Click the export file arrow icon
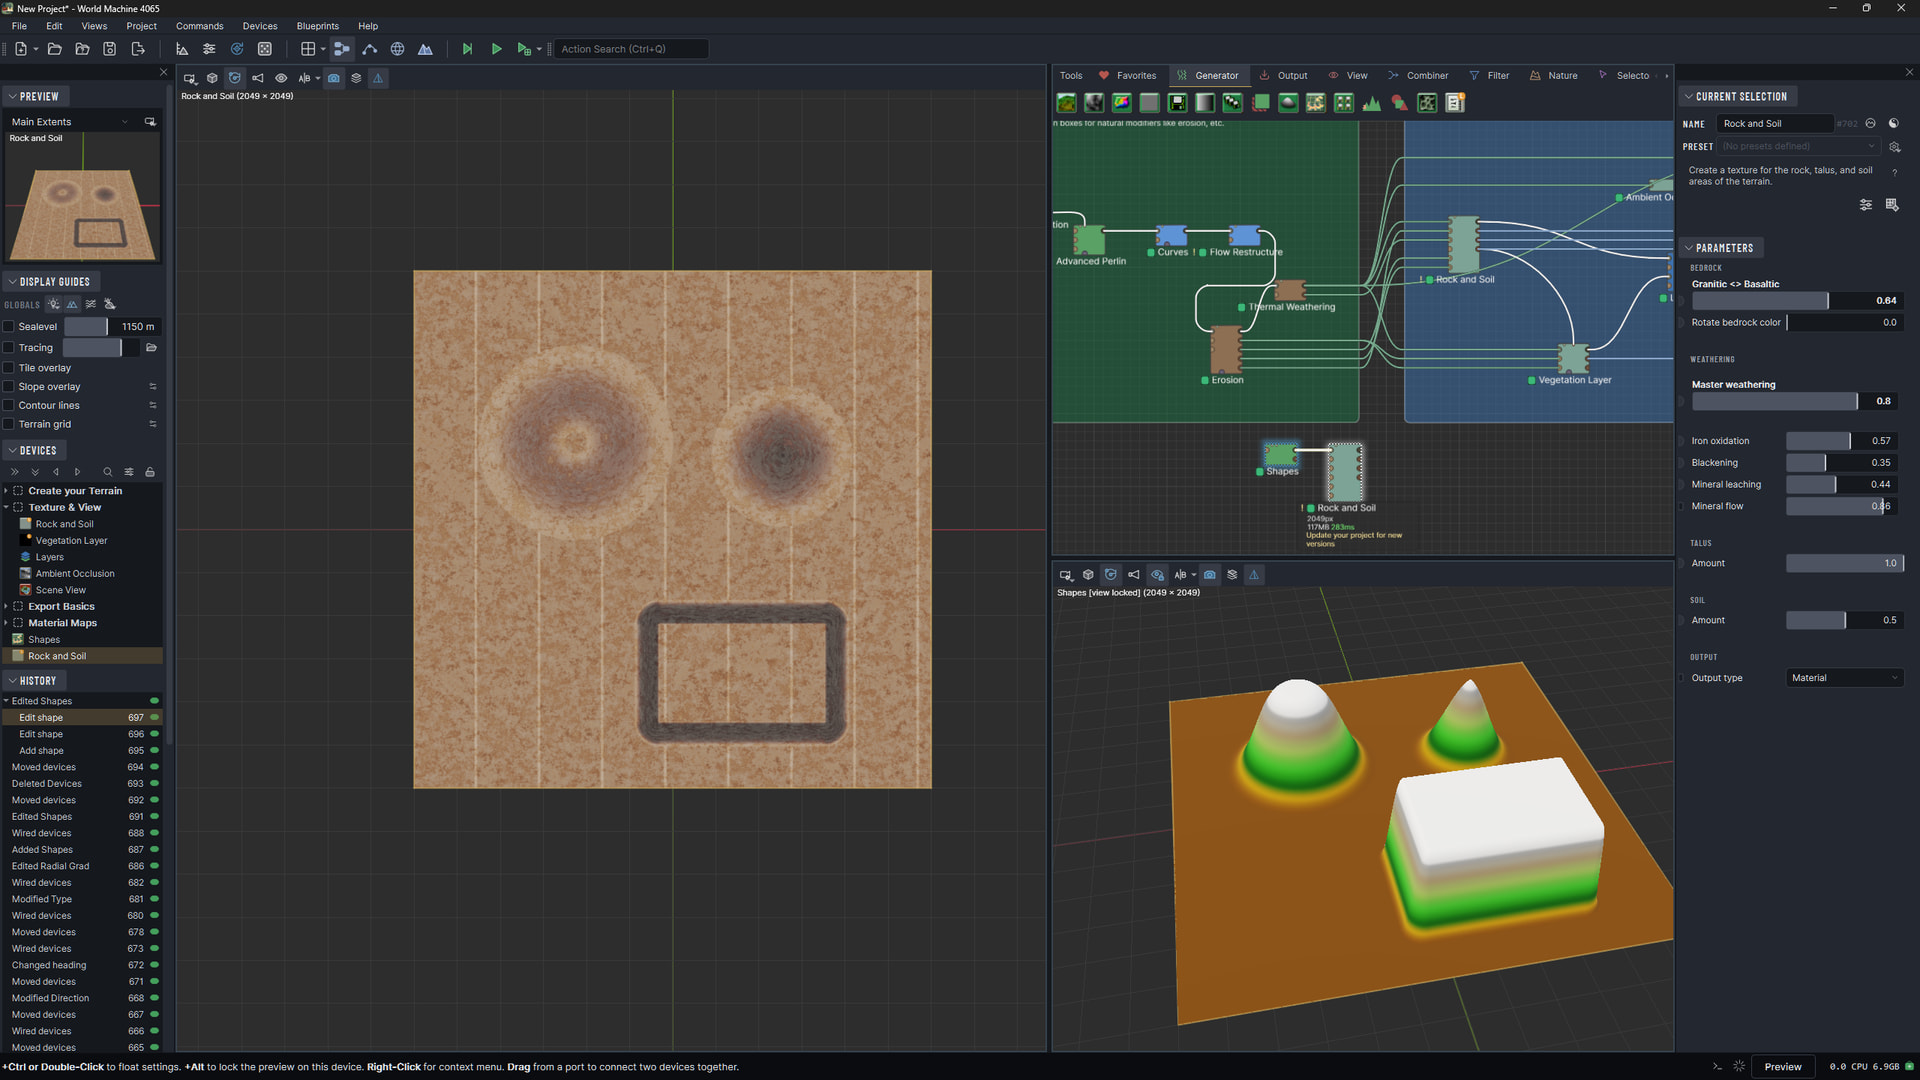The width and height of the screenshot is (1920, 1080). click(x=138, y=49)
